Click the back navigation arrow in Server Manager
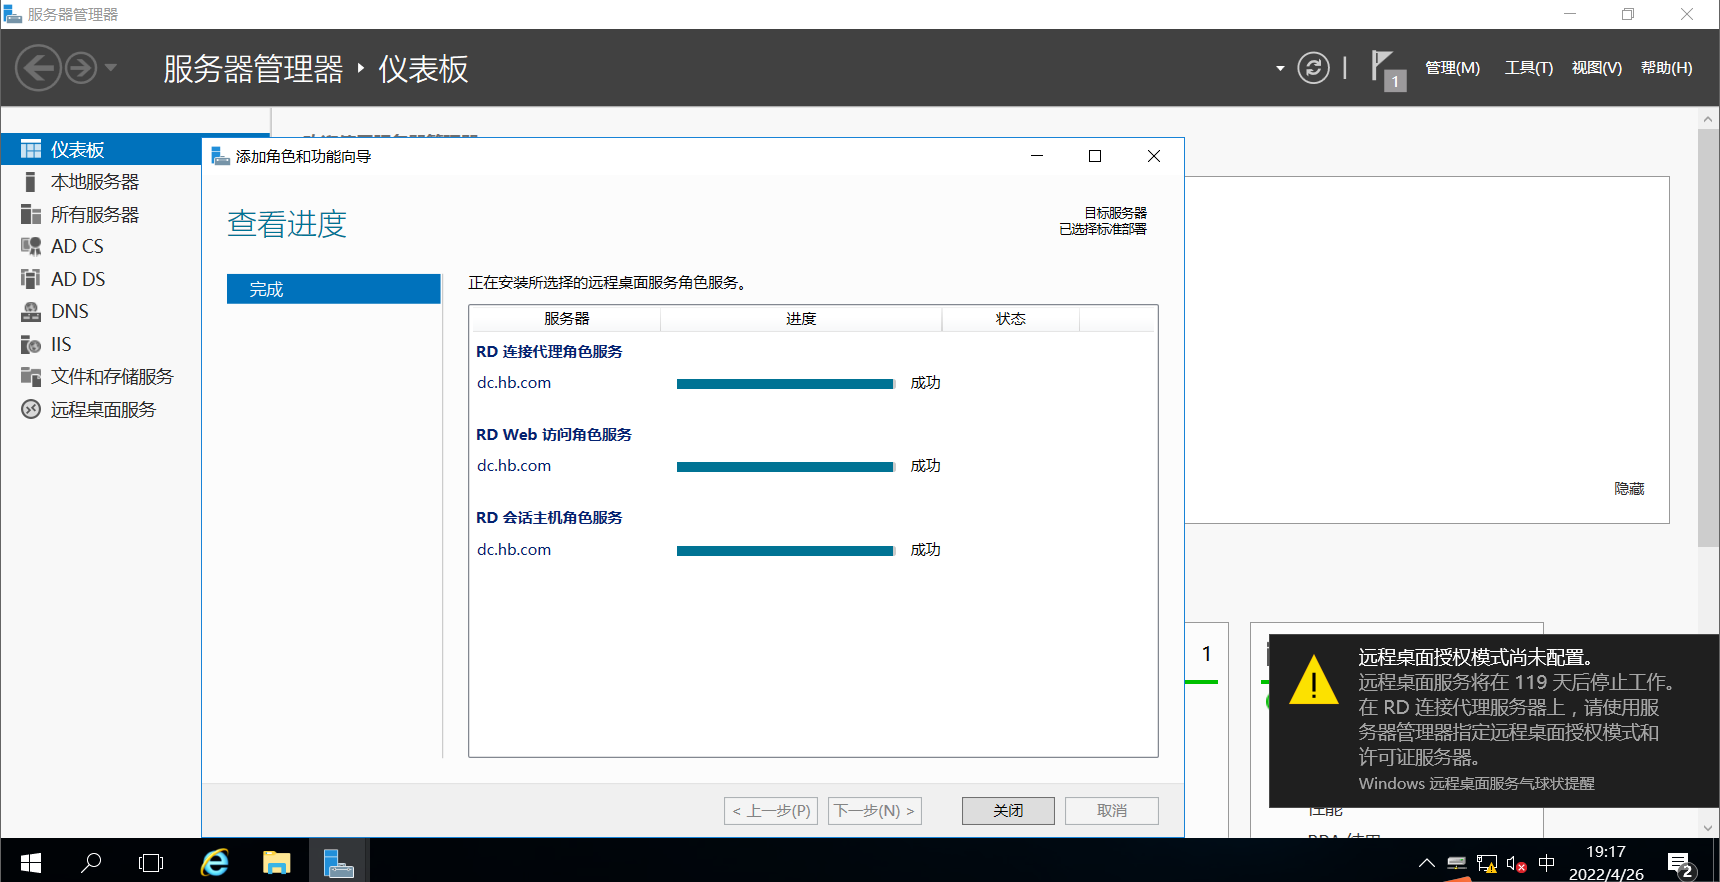Screen dimensions: 1720x882 point(38,68)
